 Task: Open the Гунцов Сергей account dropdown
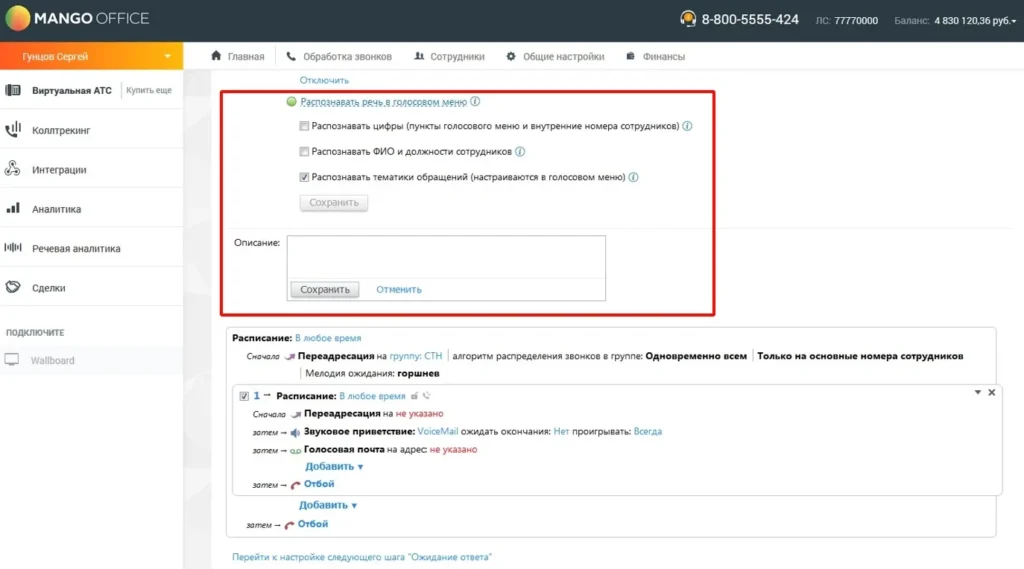click(91, 56)
